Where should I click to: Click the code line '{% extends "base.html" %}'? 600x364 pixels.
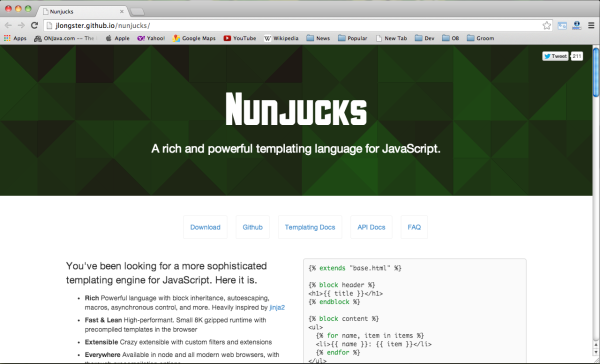click(x=355, y=268)
